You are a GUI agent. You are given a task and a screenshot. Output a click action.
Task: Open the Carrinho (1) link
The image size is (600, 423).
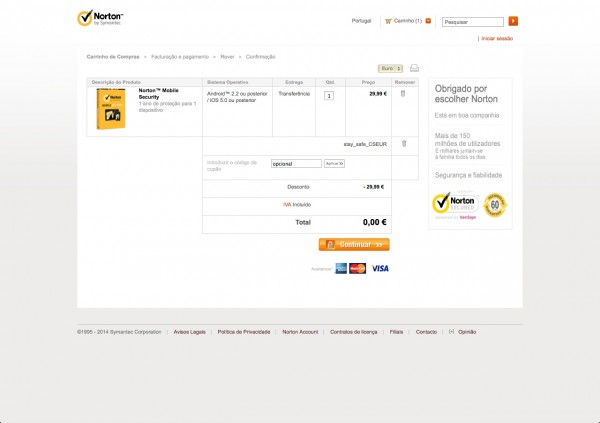pyautogui.click(x=408, y=21)
